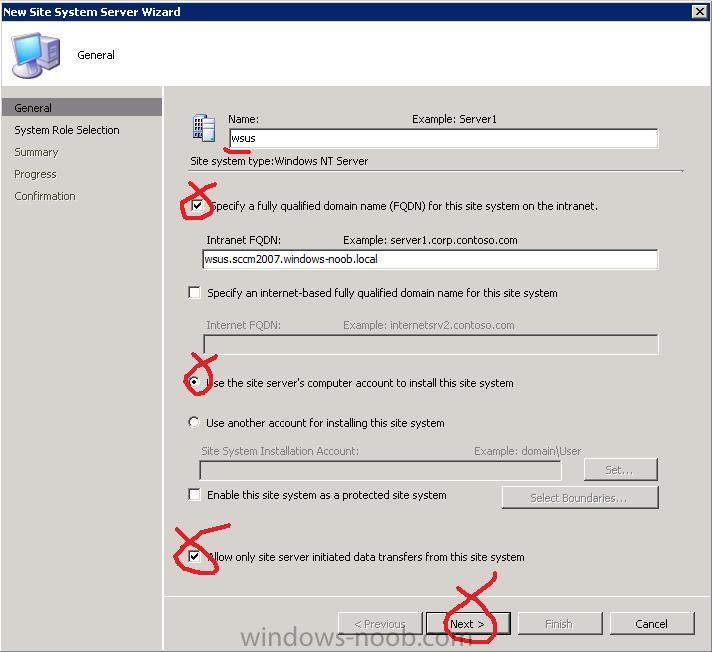Select Use the site server's computer account
Viewport: 712px width, 652px height.
(x=194, y=382)
